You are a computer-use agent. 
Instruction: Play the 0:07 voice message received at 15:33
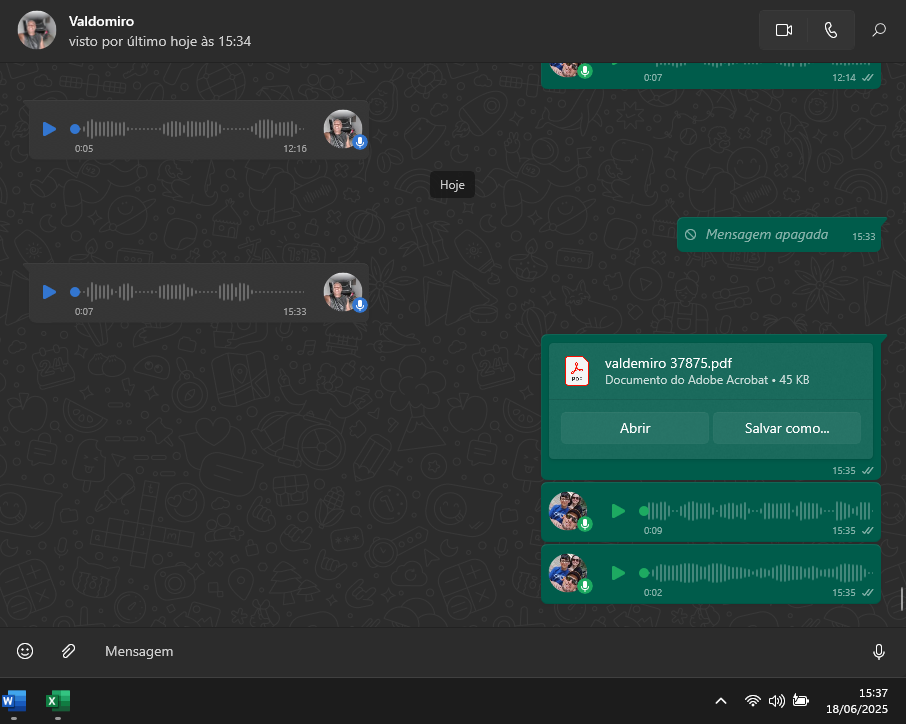click(x=49, y=292)
